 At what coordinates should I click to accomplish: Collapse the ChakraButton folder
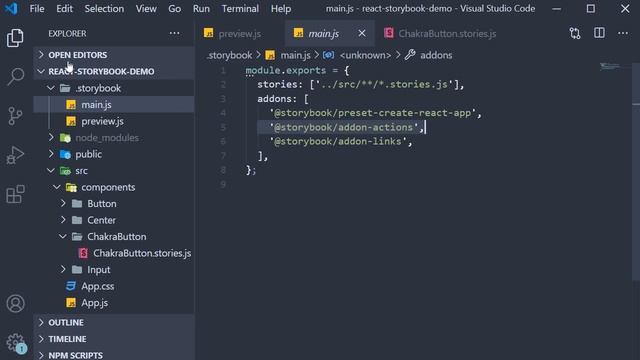click(x=114, y=237)
